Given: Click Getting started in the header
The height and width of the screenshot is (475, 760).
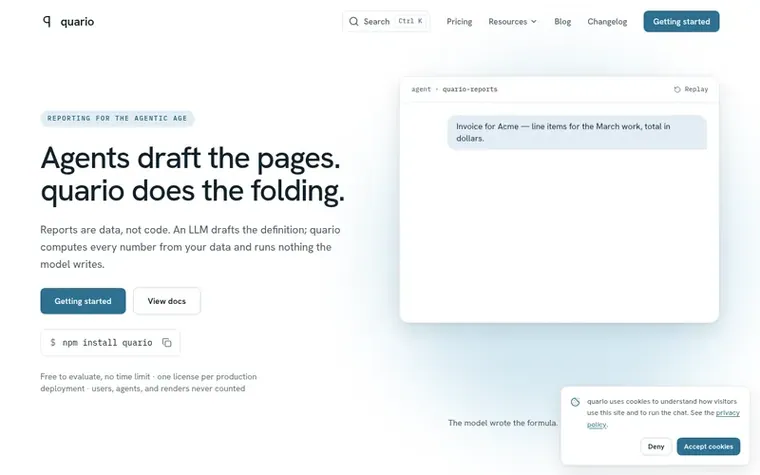Looking at the screenshot, I should point(681,21).
